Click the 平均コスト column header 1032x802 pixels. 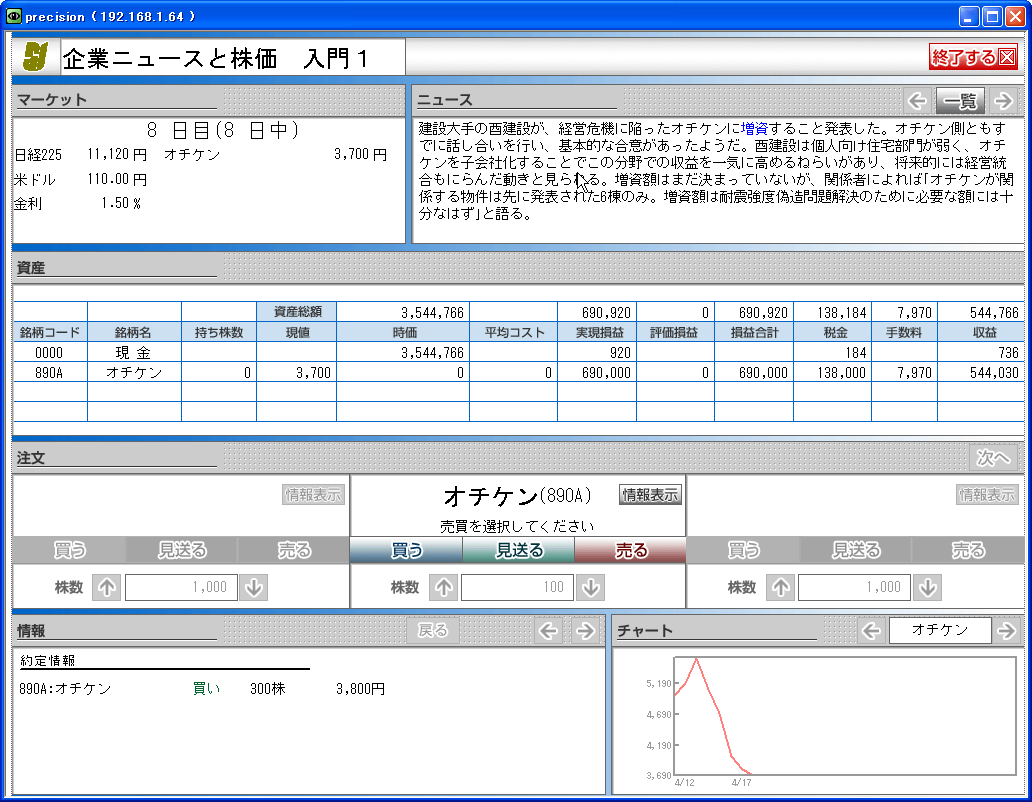(514, 332)
